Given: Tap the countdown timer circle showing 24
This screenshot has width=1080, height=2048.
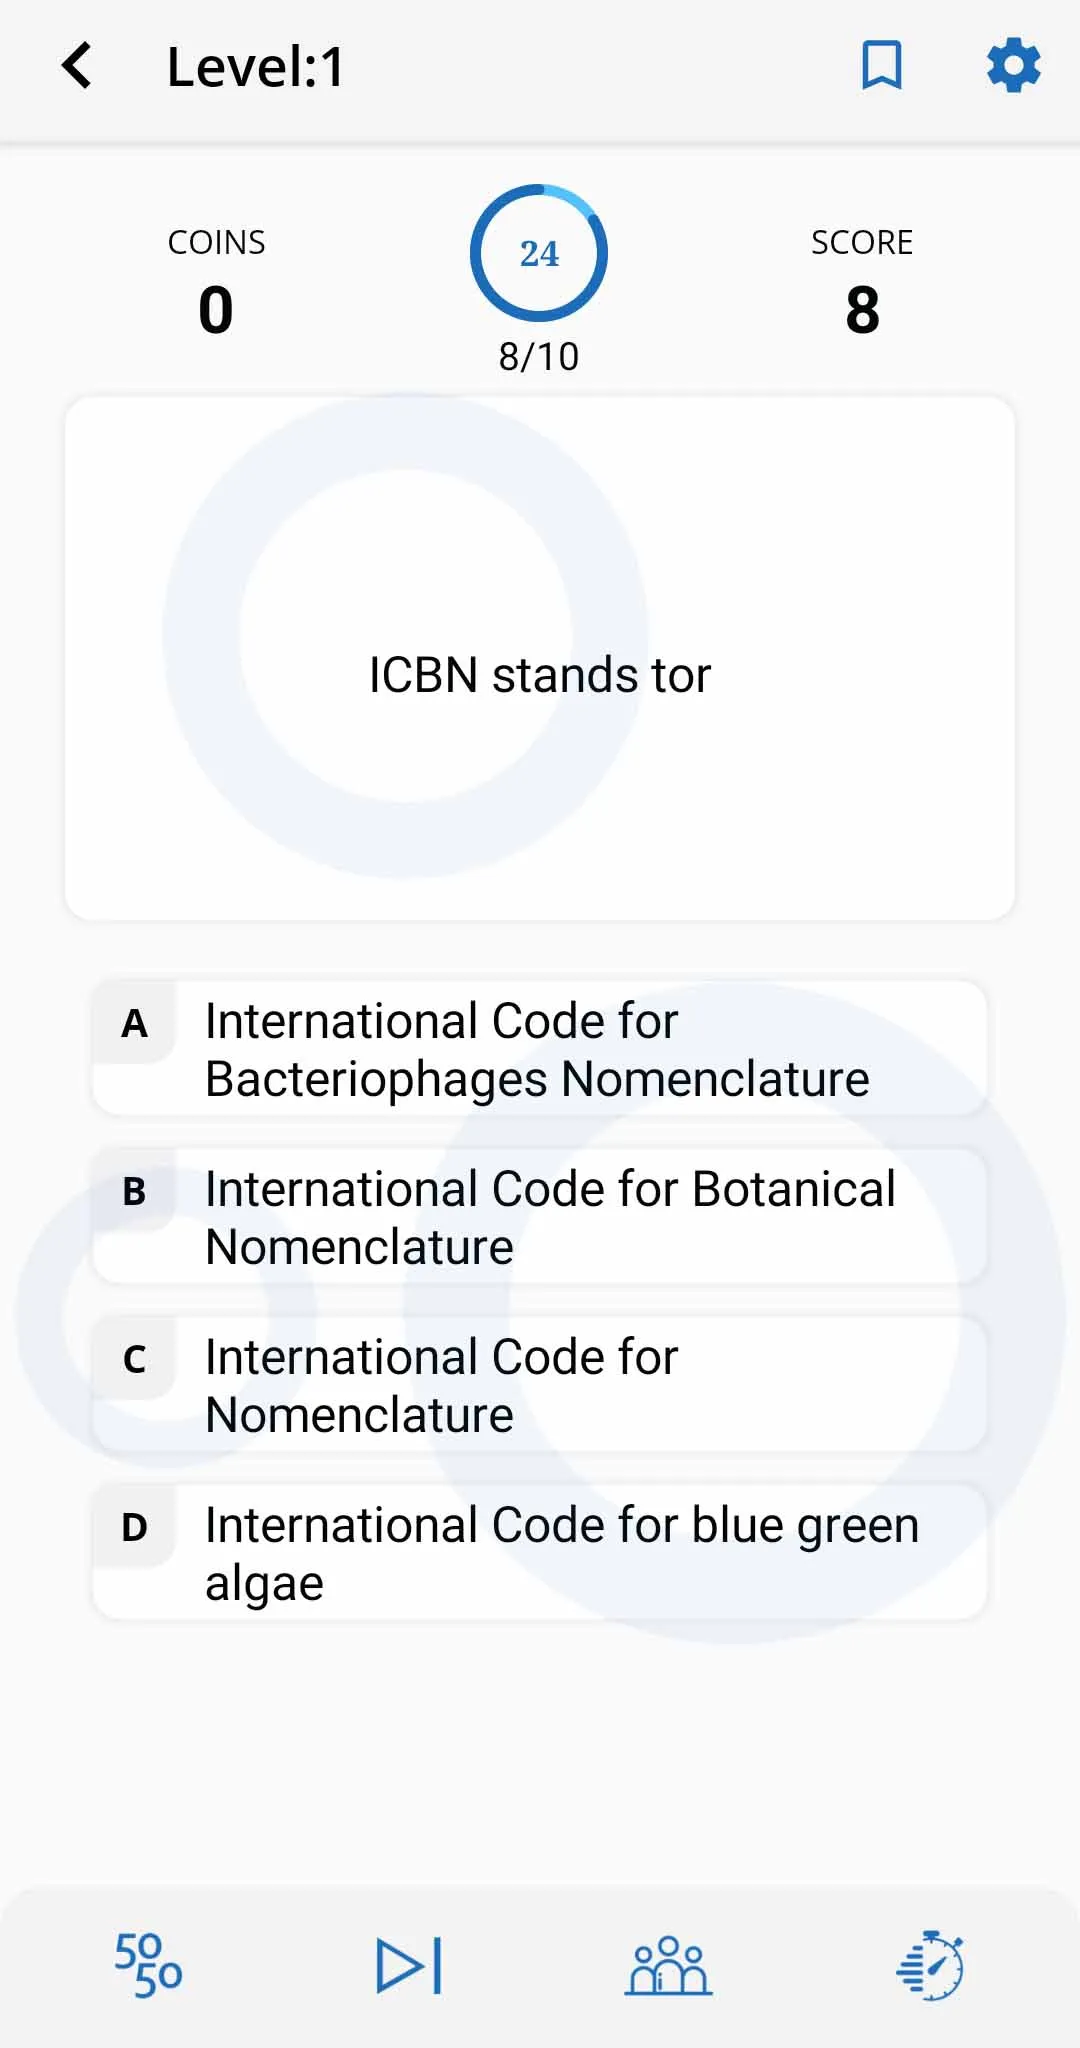Looking at the screenshot, I should (x=539, y=253).
